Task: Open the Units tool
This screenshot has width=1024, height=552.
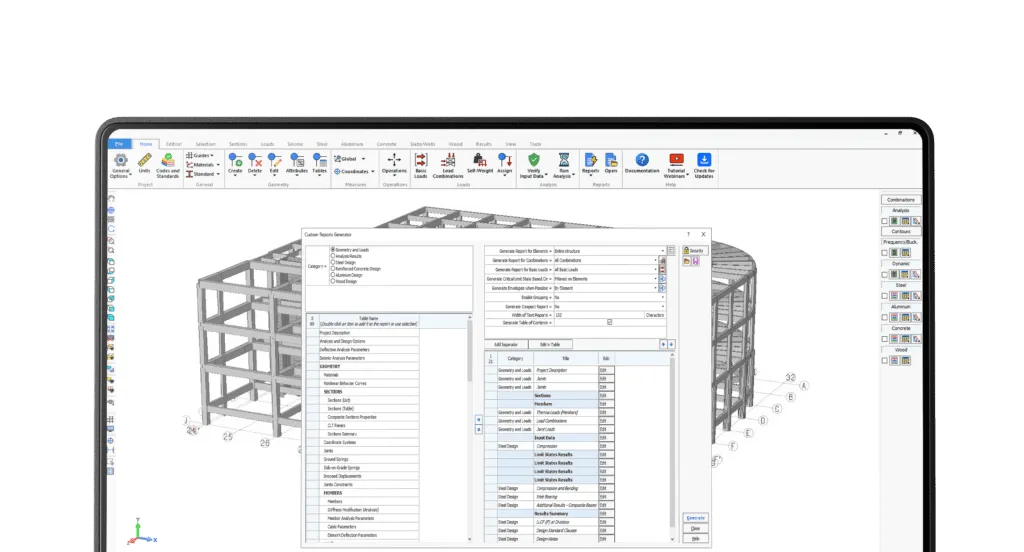Action: pyautogui.click(x=144, y=163)
